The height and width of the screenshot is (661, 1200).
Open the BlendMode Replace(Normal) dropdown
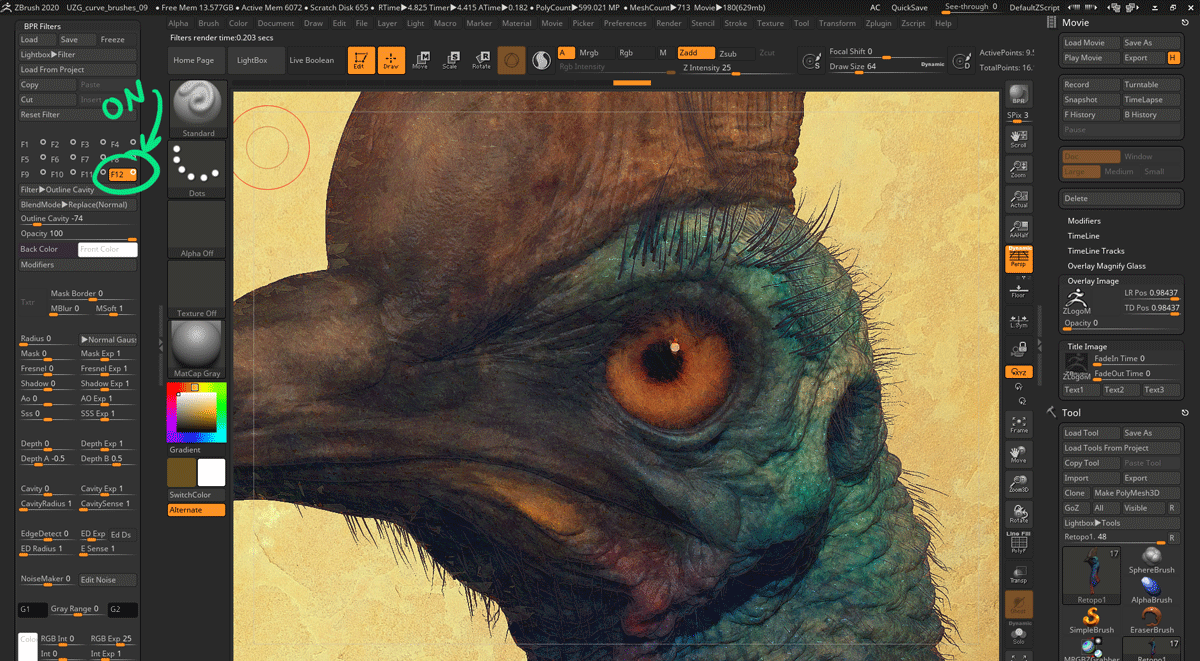click(77, 204)
